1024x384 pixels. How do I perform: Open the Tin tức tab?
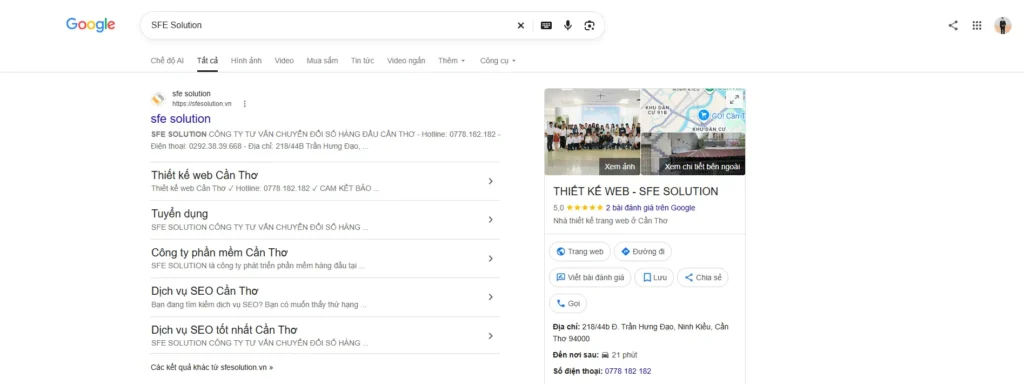pos(362,61)
